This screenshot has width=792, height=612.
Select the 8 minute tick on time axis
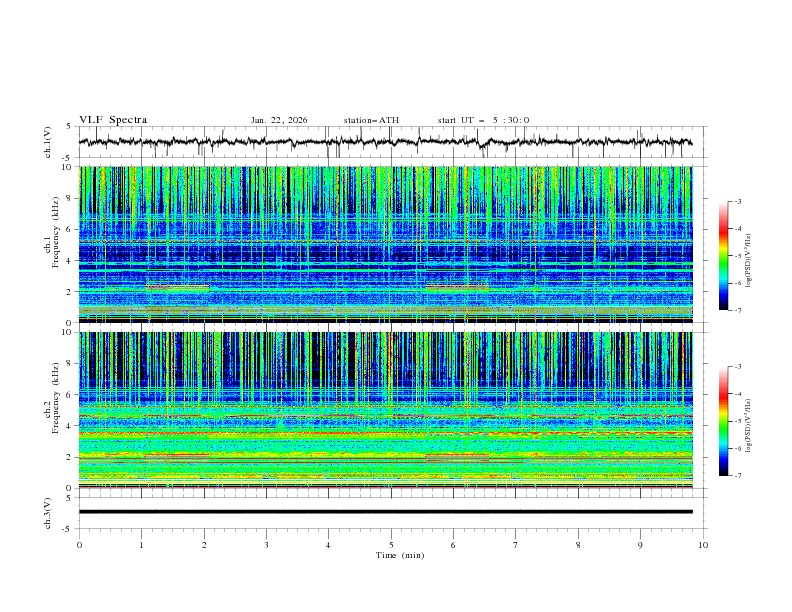pos(578,544)
